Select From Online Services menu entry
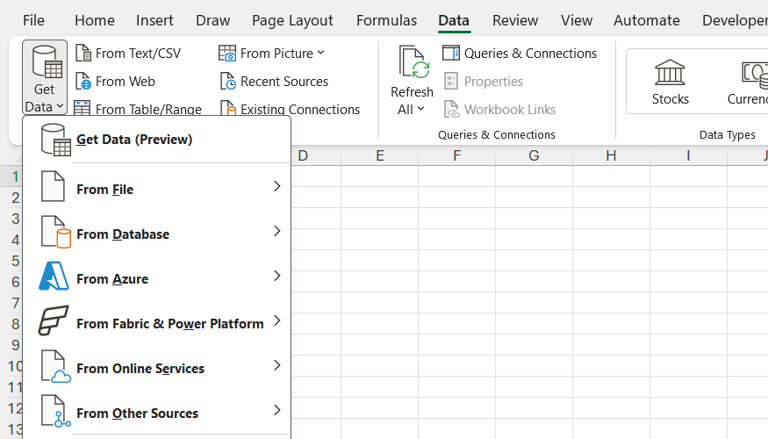This screenshot has height=439, width=768. [x=157, y=368]
